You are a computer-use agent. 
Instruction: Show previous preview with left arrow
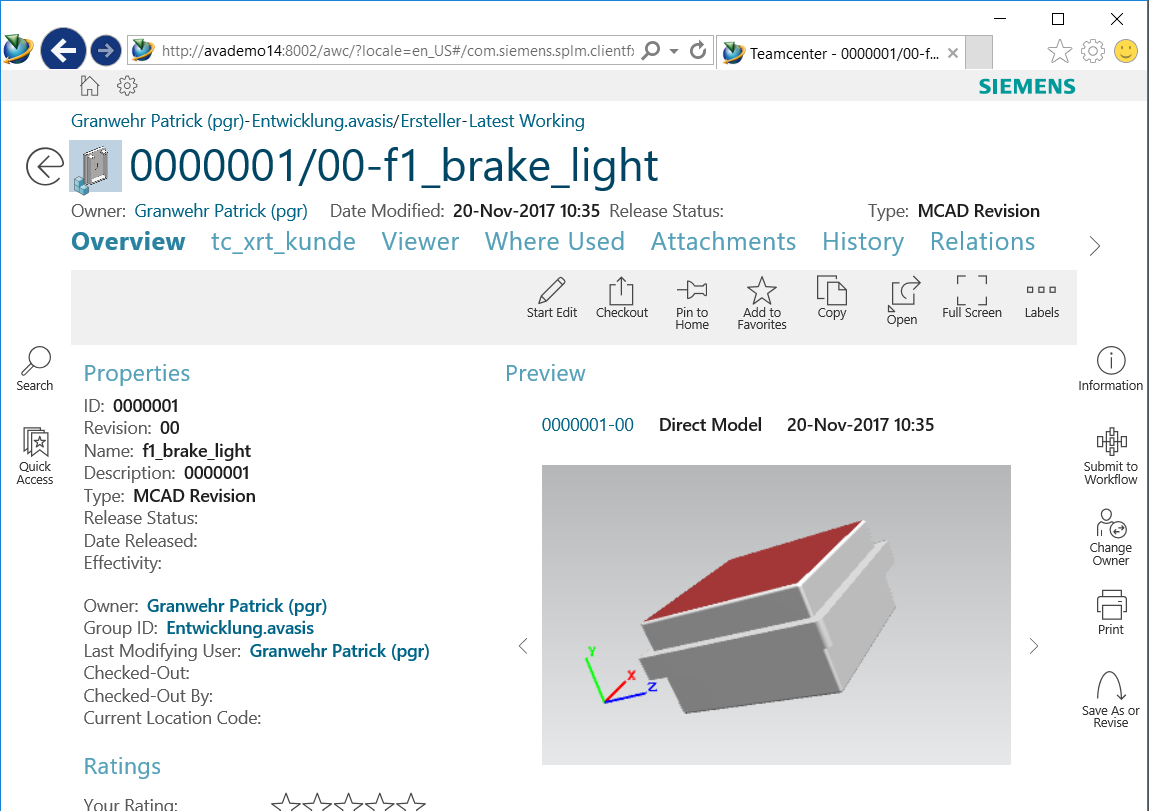click(x=523, y=646)
